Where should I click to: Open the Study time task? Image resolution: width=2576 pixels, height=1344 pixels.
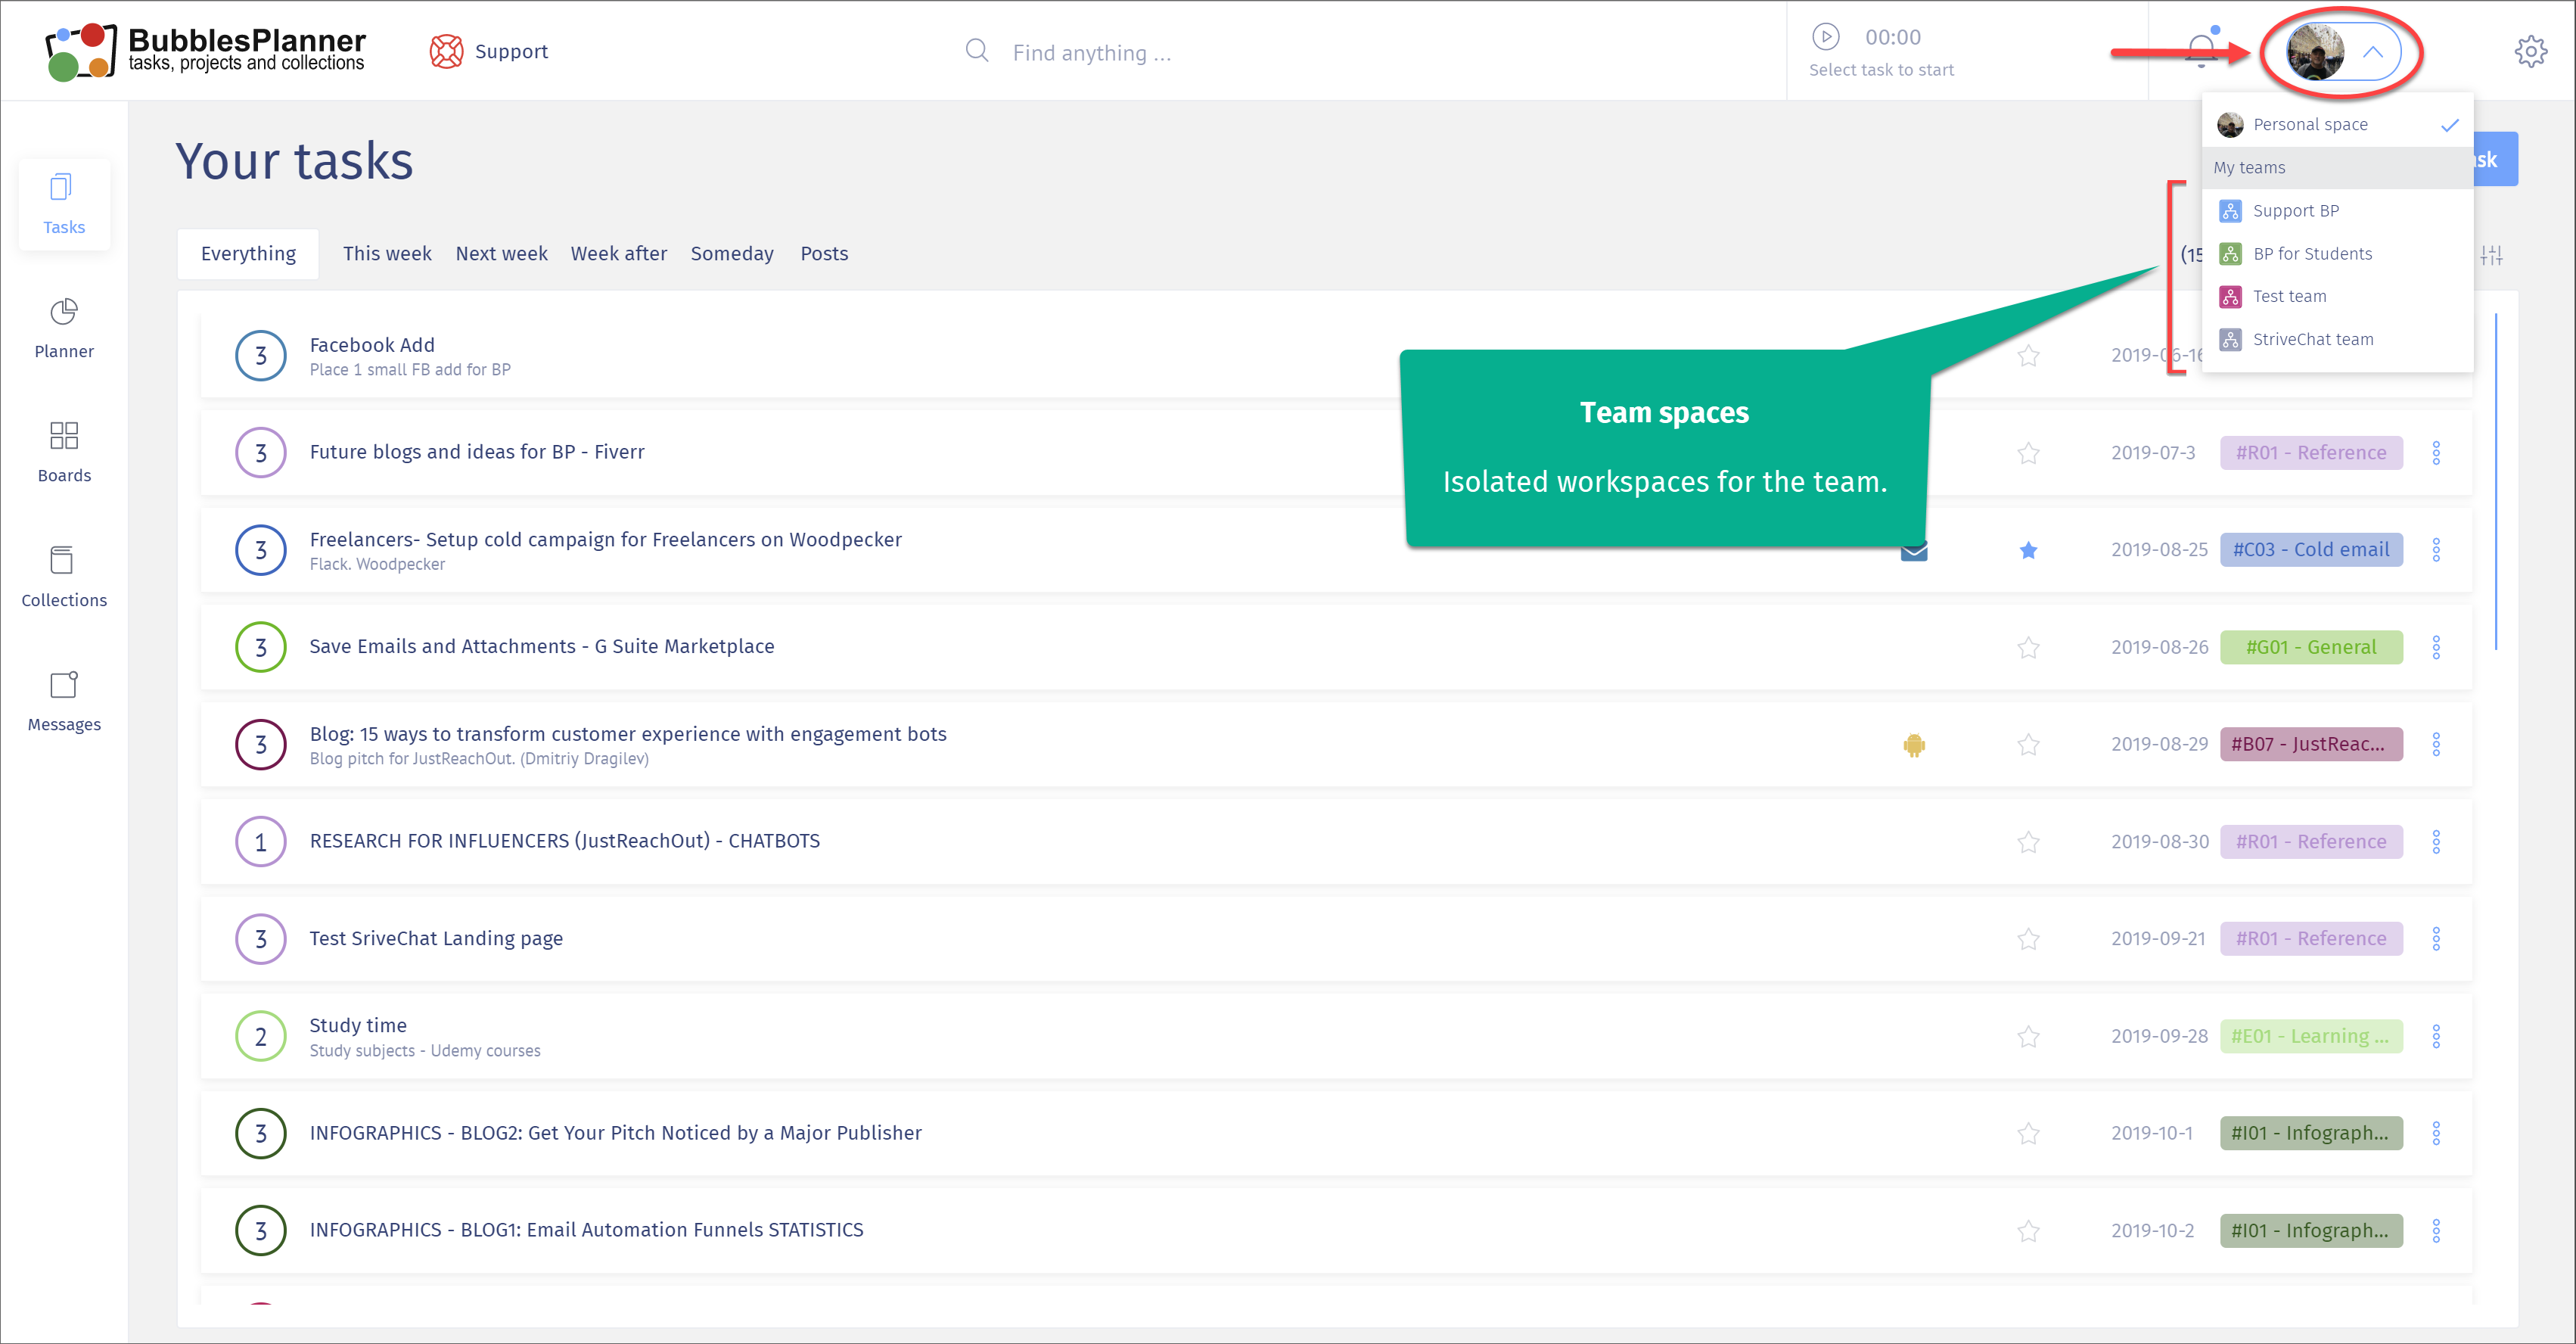tap(358, 1026)
